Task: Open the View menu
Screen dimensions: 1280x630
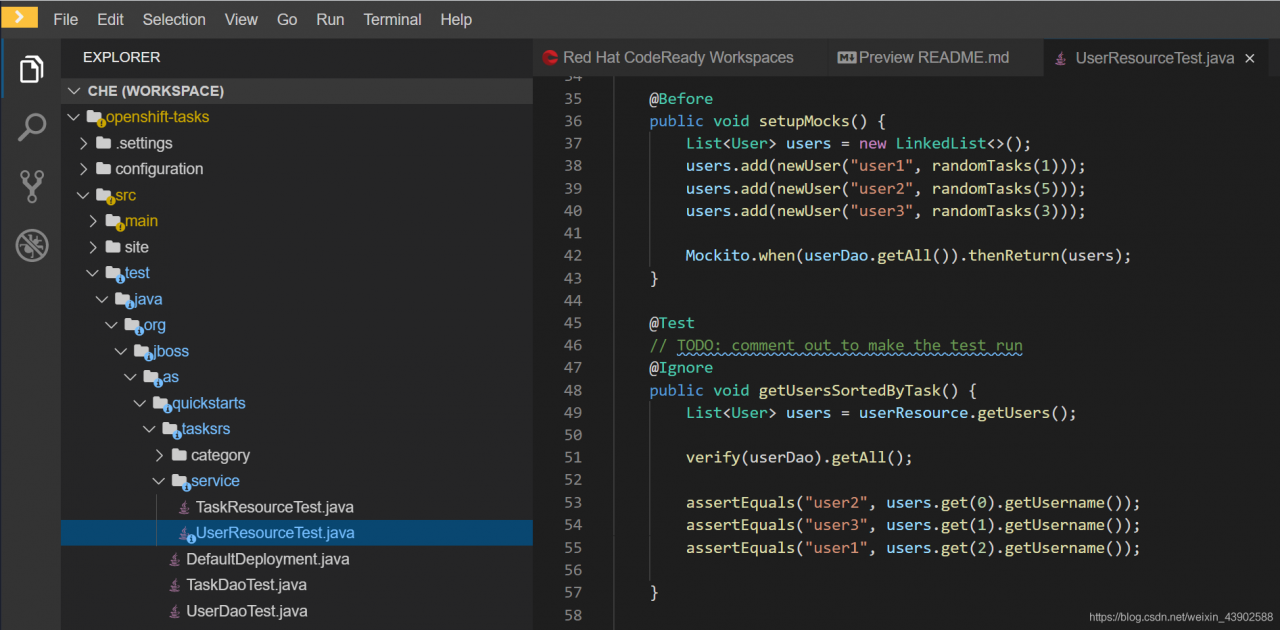Action: point(241,19)
